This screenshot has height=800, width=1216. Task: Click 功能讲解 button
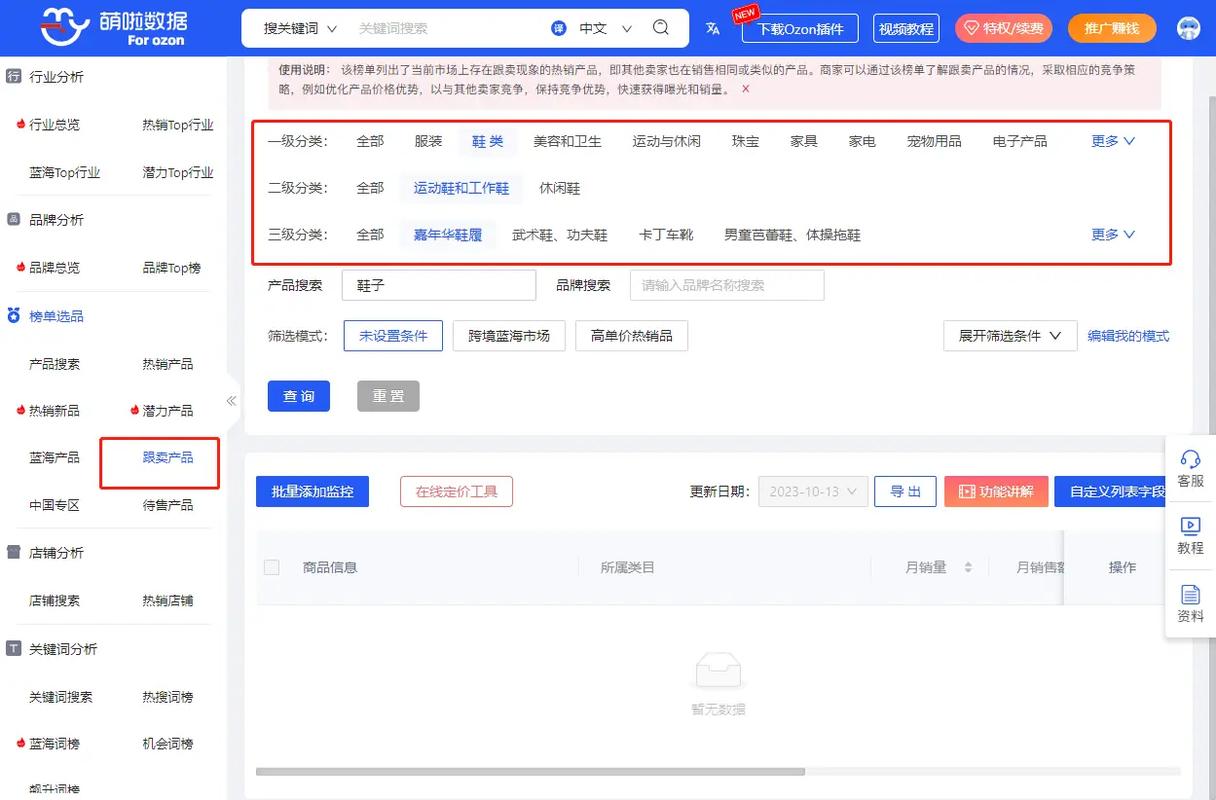(996, 492)
